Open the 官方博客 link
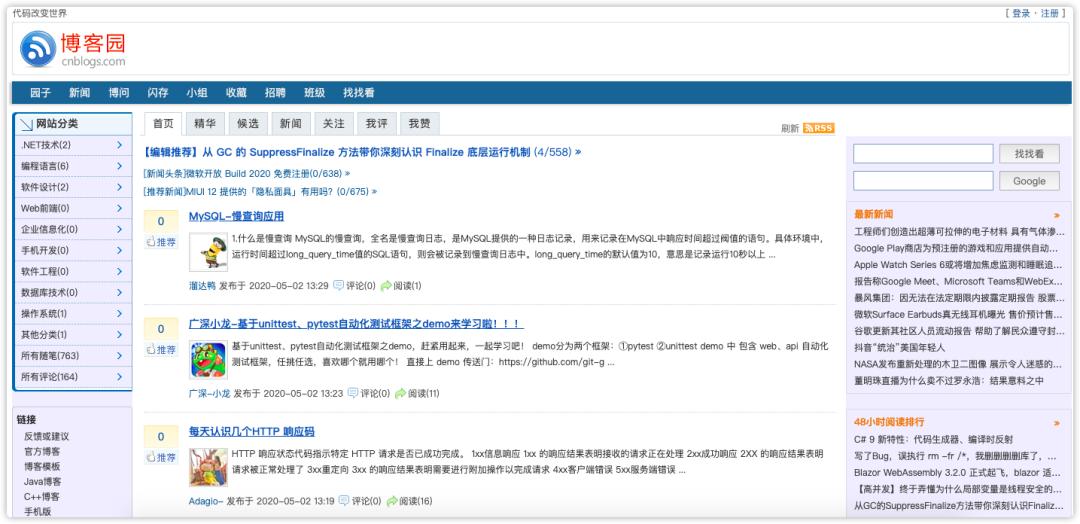 [x=42, y=452]
